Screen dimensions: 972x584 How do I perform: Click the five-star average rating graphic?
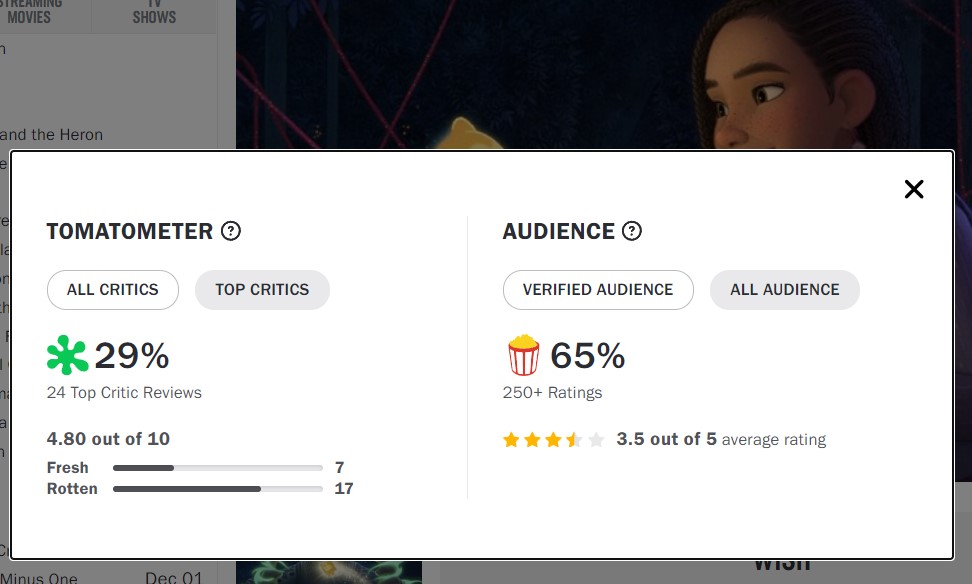[554, 440]
